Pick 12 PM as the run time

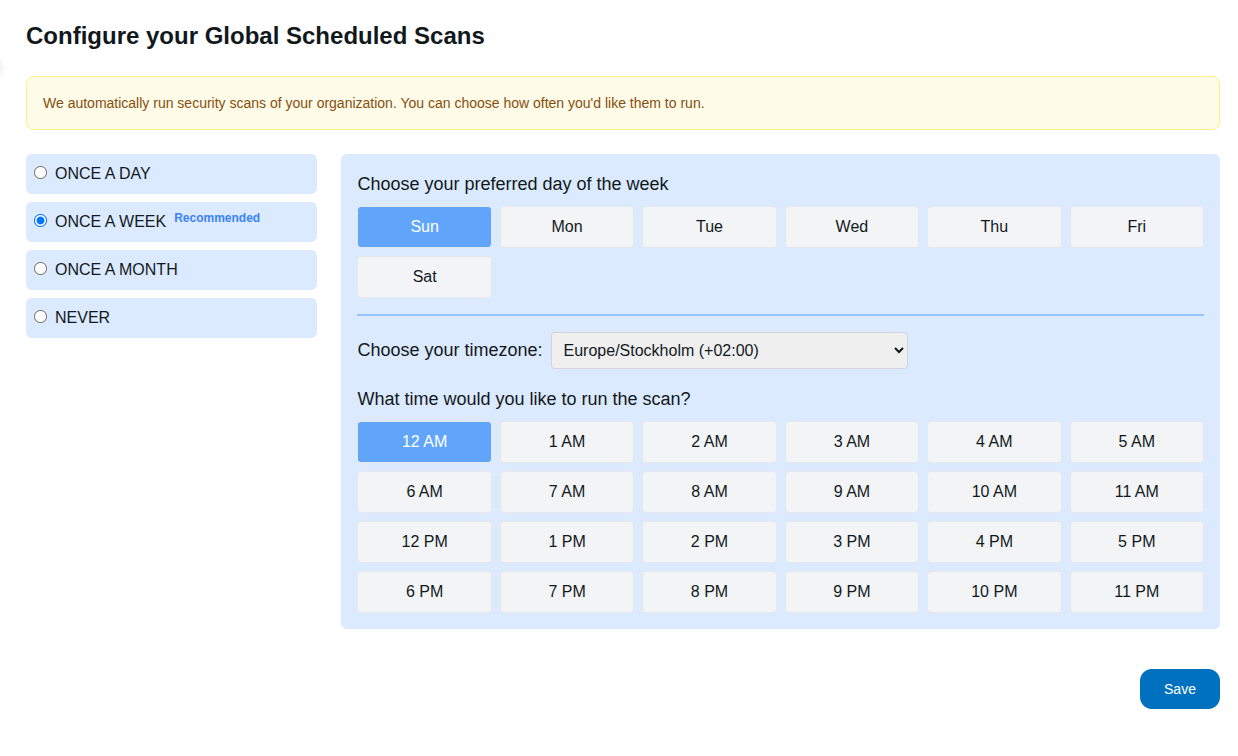click(424, 541)
